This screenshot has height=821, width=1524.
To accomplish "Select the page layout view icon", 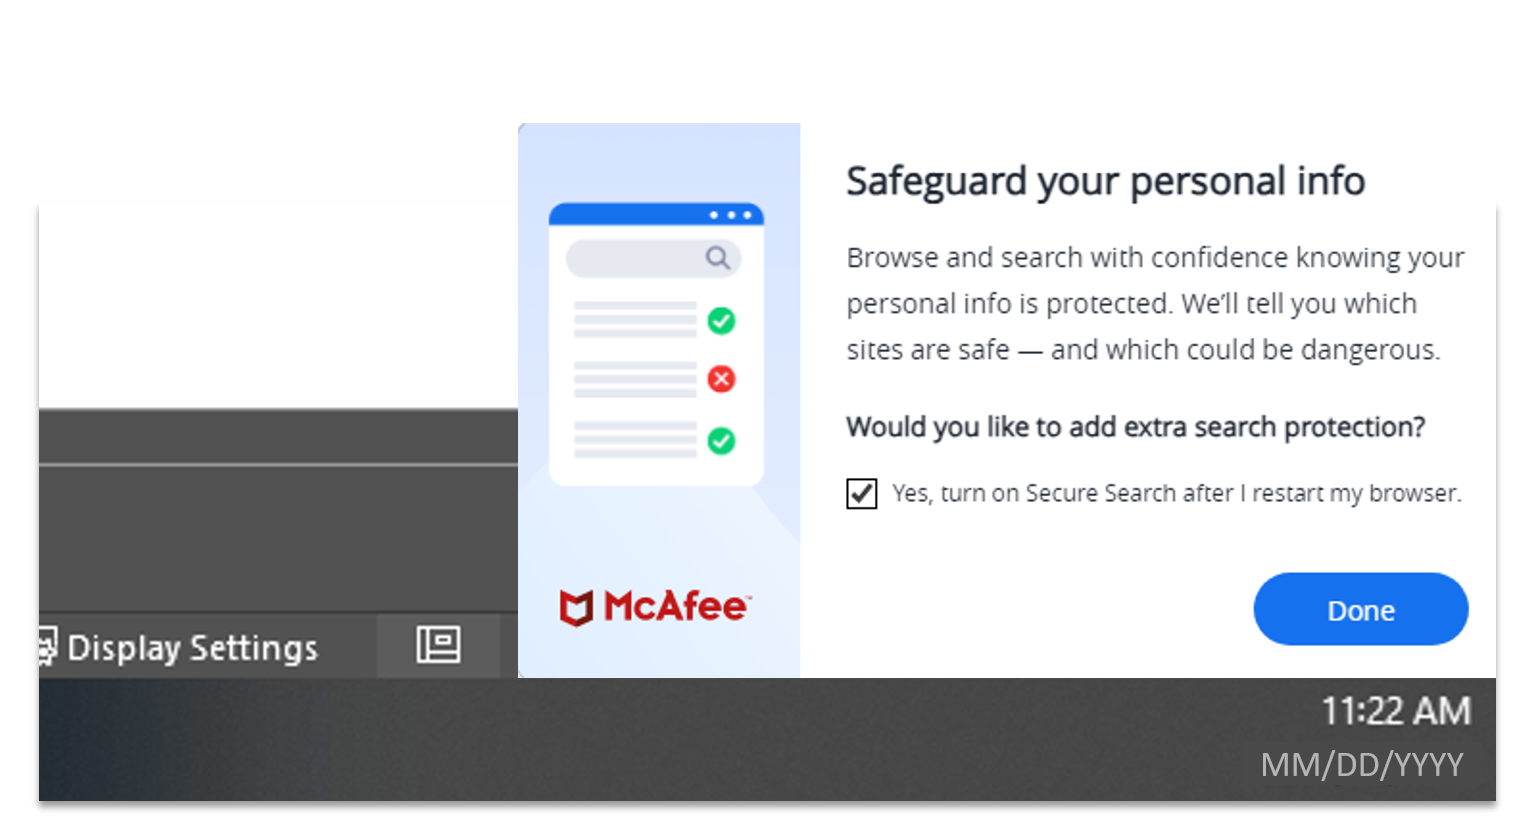I will pos(438,645).
